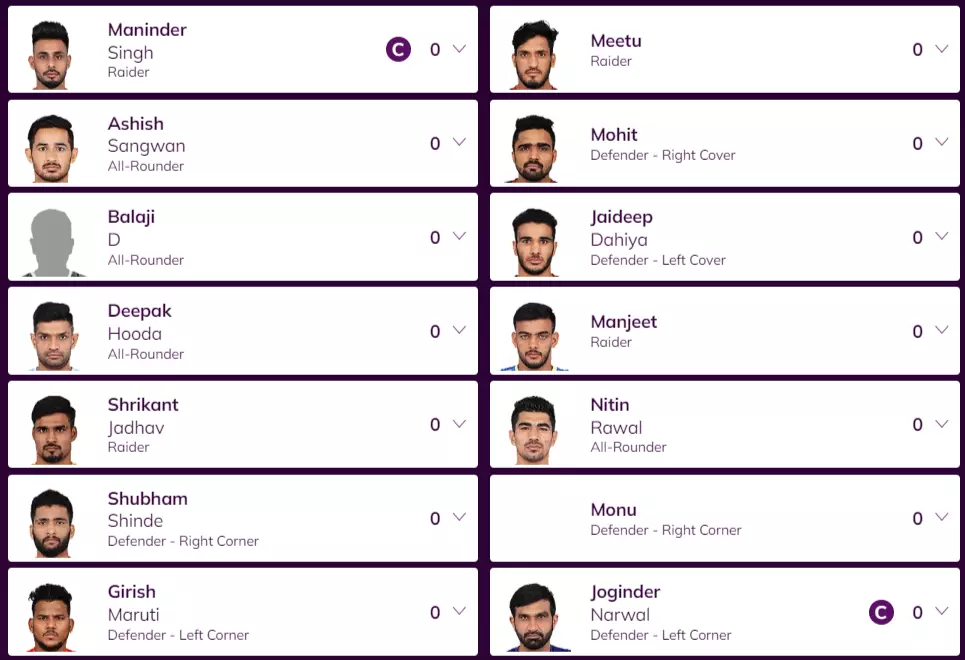Open Jaideep Dahiya player name link
The image size is (965, 660).
click(x=619, y=228)
